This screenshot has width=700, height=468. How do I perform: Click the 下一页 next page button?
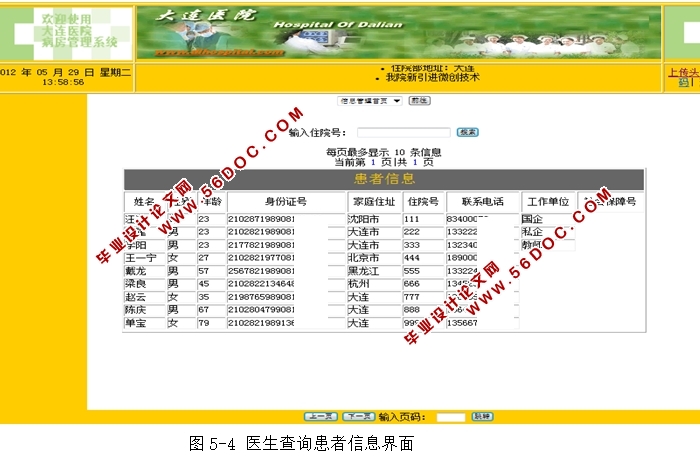[x=358, y=417]
